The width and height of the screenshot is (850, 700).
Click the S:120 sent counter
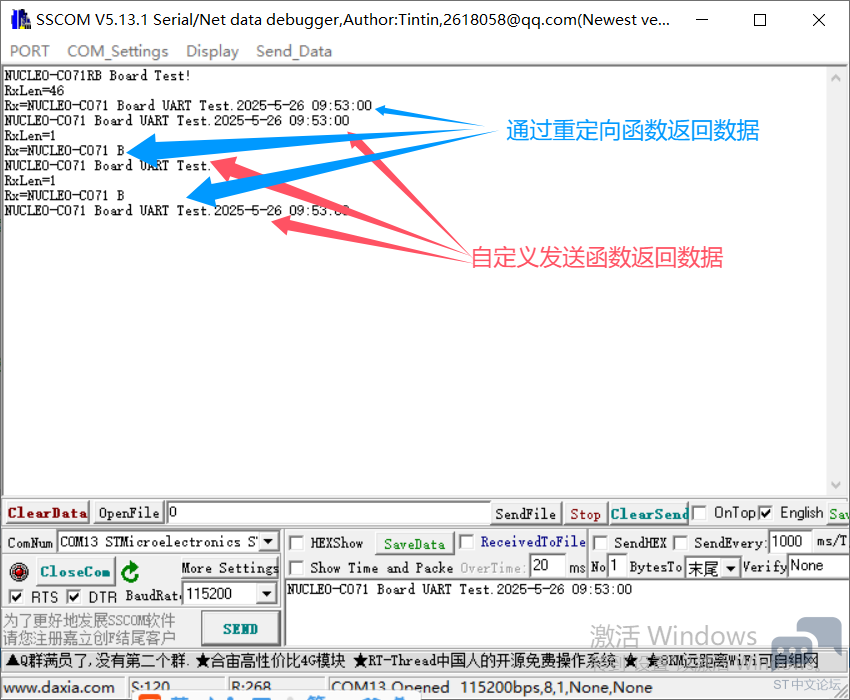(150, 688)
